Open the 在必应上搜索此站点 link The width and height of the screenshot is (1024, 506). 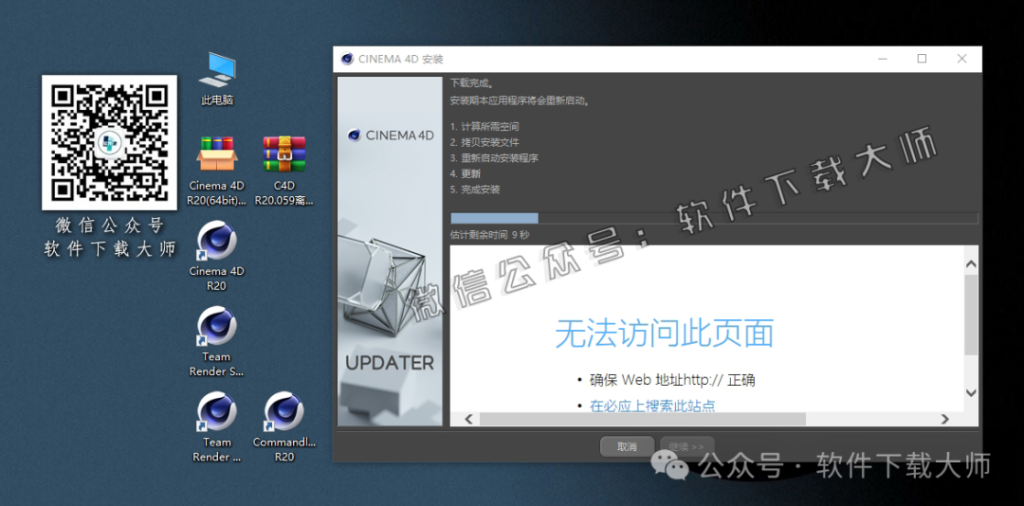pyautogui.click(x=652, y=406)
